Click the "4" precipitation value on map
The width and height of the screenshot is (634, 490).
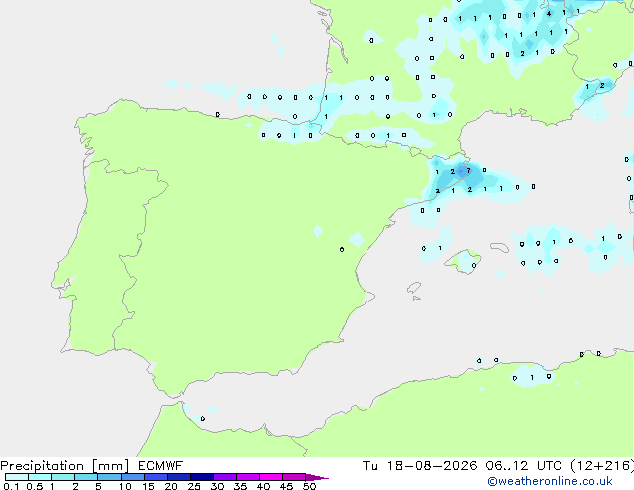pyautogui.click(x=549, y=13)
